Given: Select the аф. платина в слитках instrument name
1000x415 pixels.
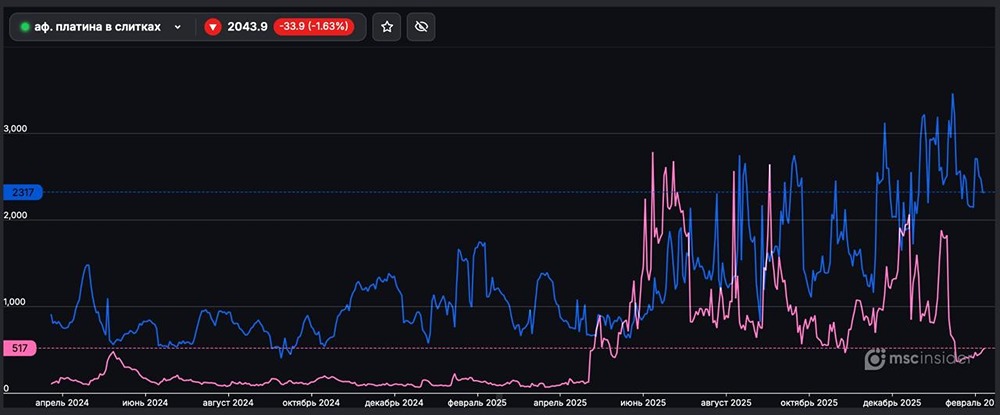Looking at the screenshot, I should coord(97,27).
